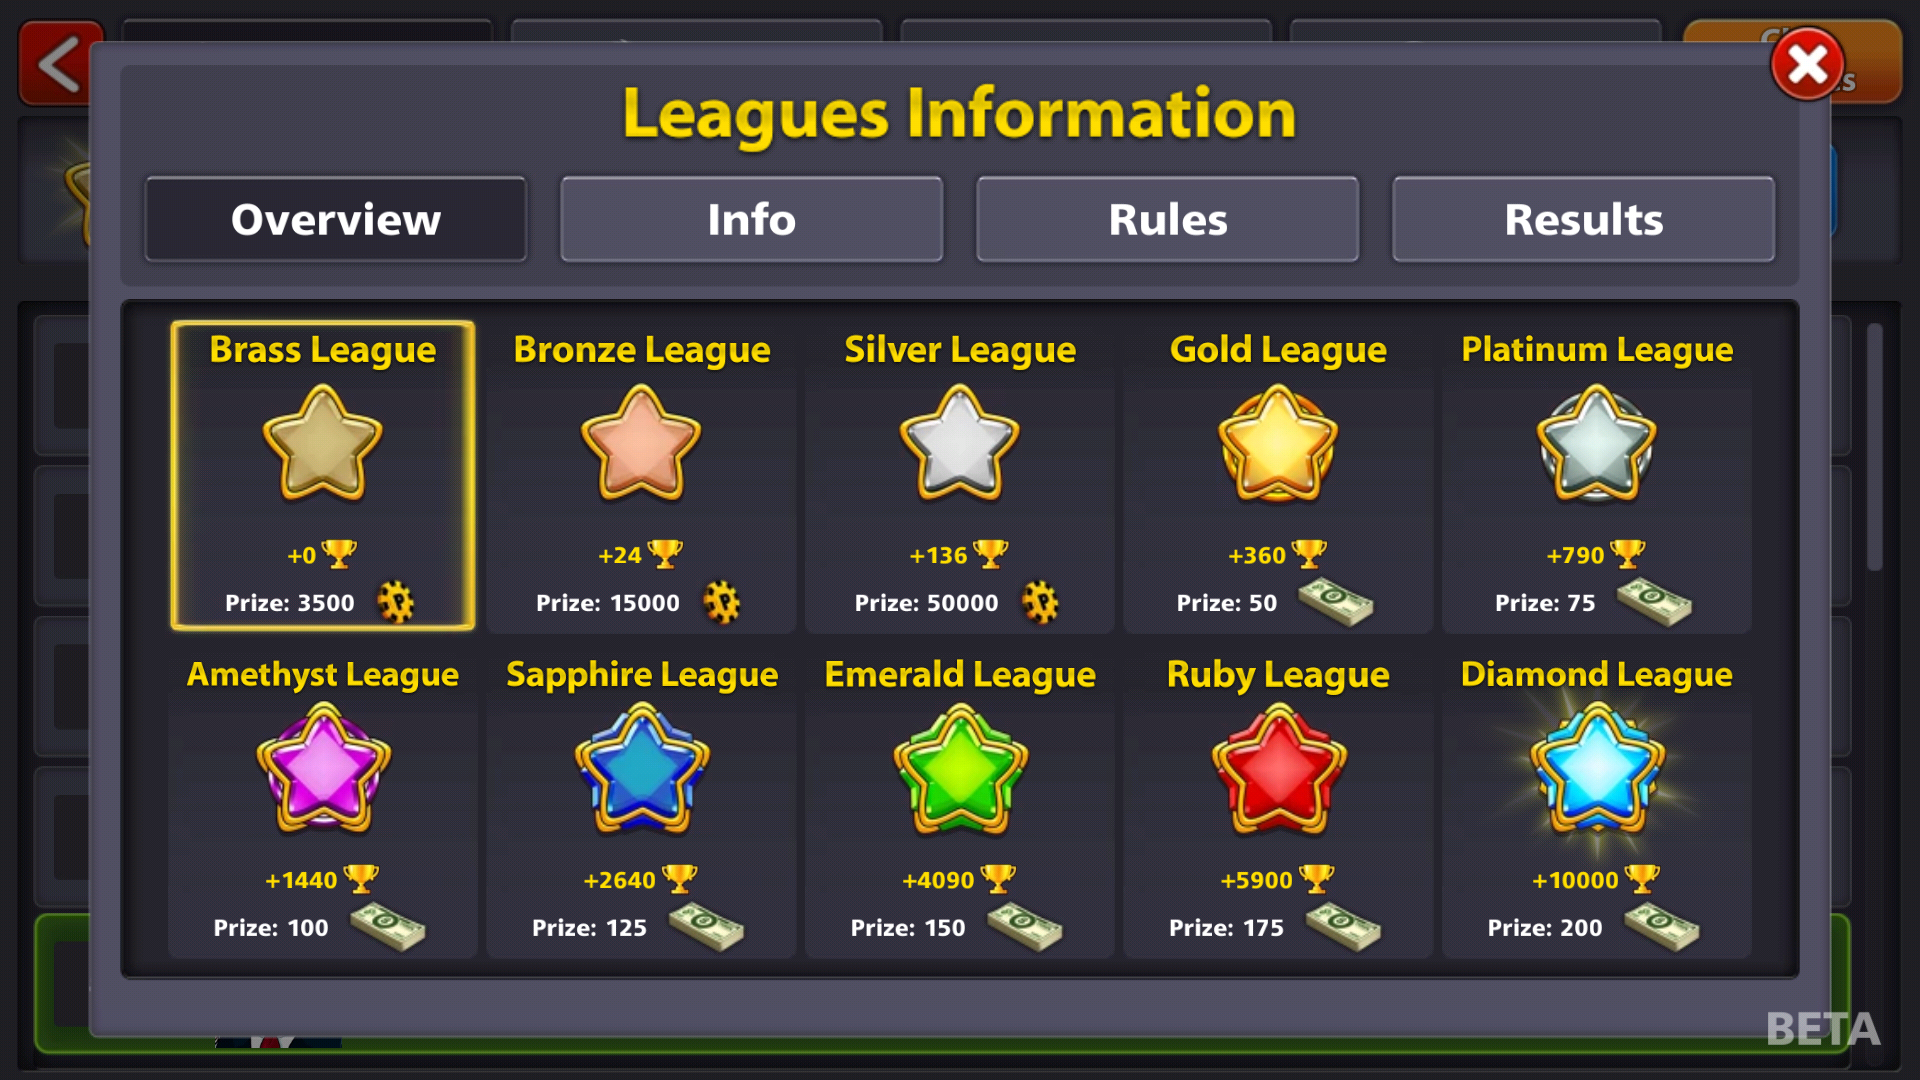This screenshot has height=1080, width=1920.
Task: Click the Gold League cash prize icon
Action: pos(1335,602)
